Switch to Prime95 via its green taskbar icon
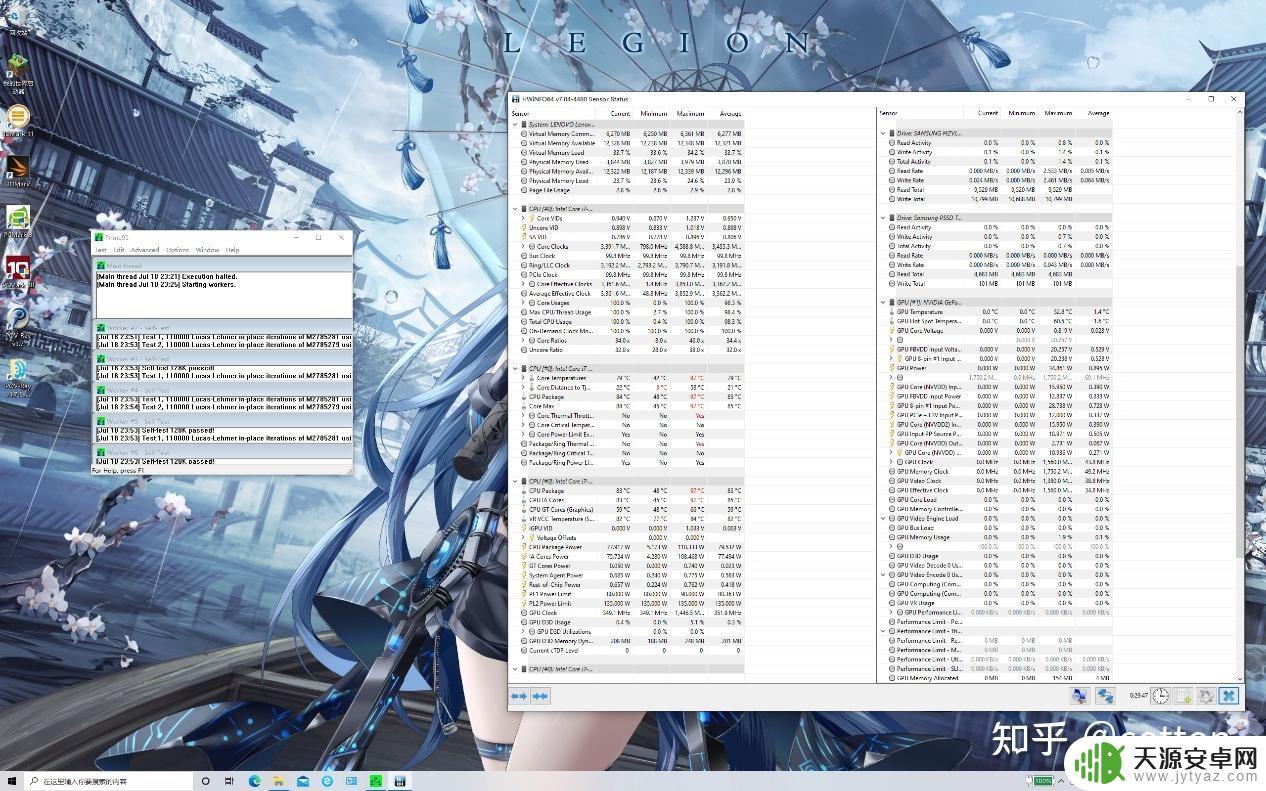Image resolution: width=1266 pixels, height=791 pixels. point(375,781)
